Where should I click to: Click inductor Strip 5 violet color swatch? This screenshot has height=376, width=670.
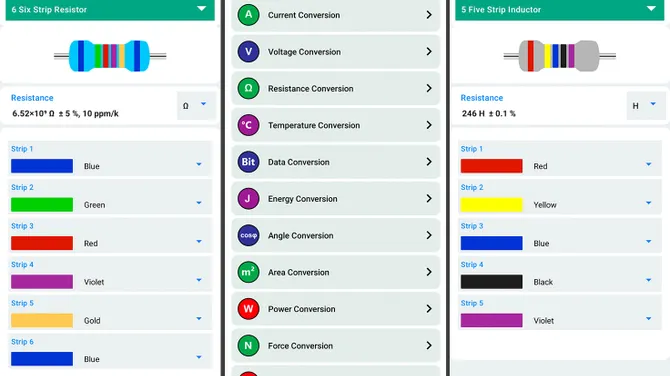(x=491, y=320)
